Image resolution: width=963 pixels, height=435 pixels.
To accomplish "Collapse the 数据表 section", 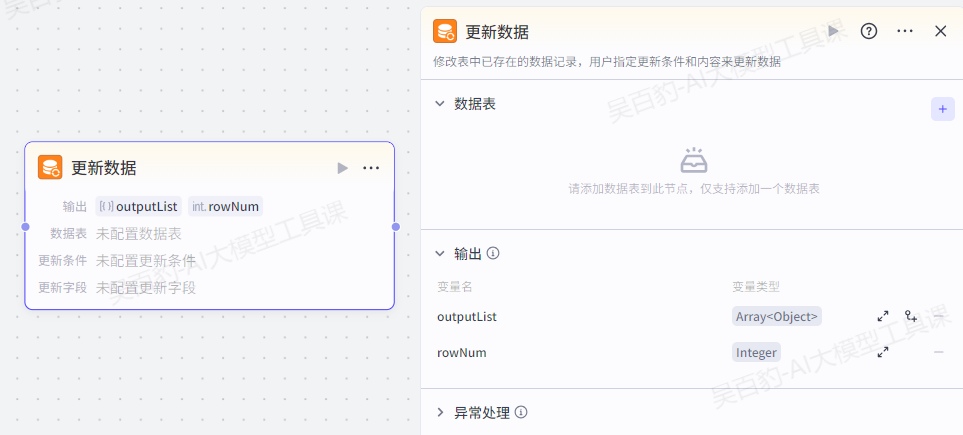I will tap(440, 104).
